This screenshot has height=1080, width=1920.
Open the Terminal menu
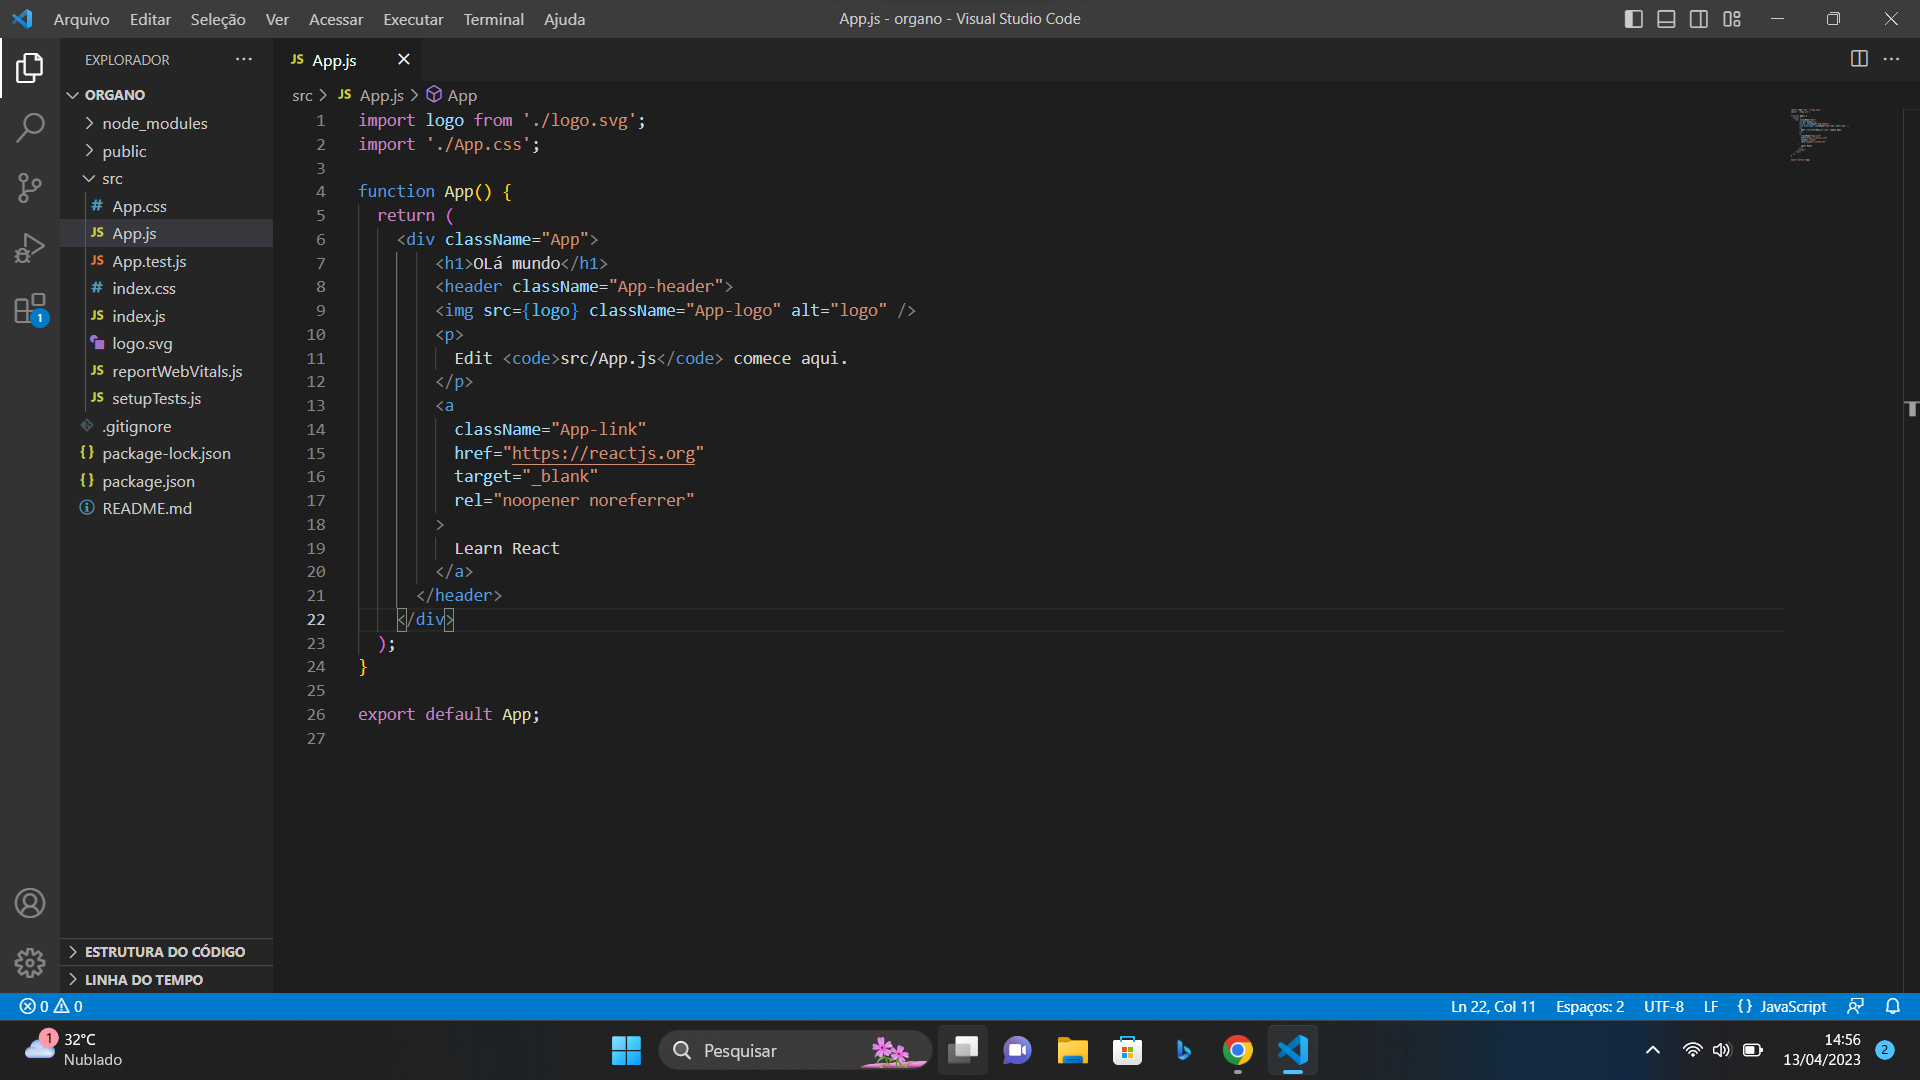(x=493, y=19)
